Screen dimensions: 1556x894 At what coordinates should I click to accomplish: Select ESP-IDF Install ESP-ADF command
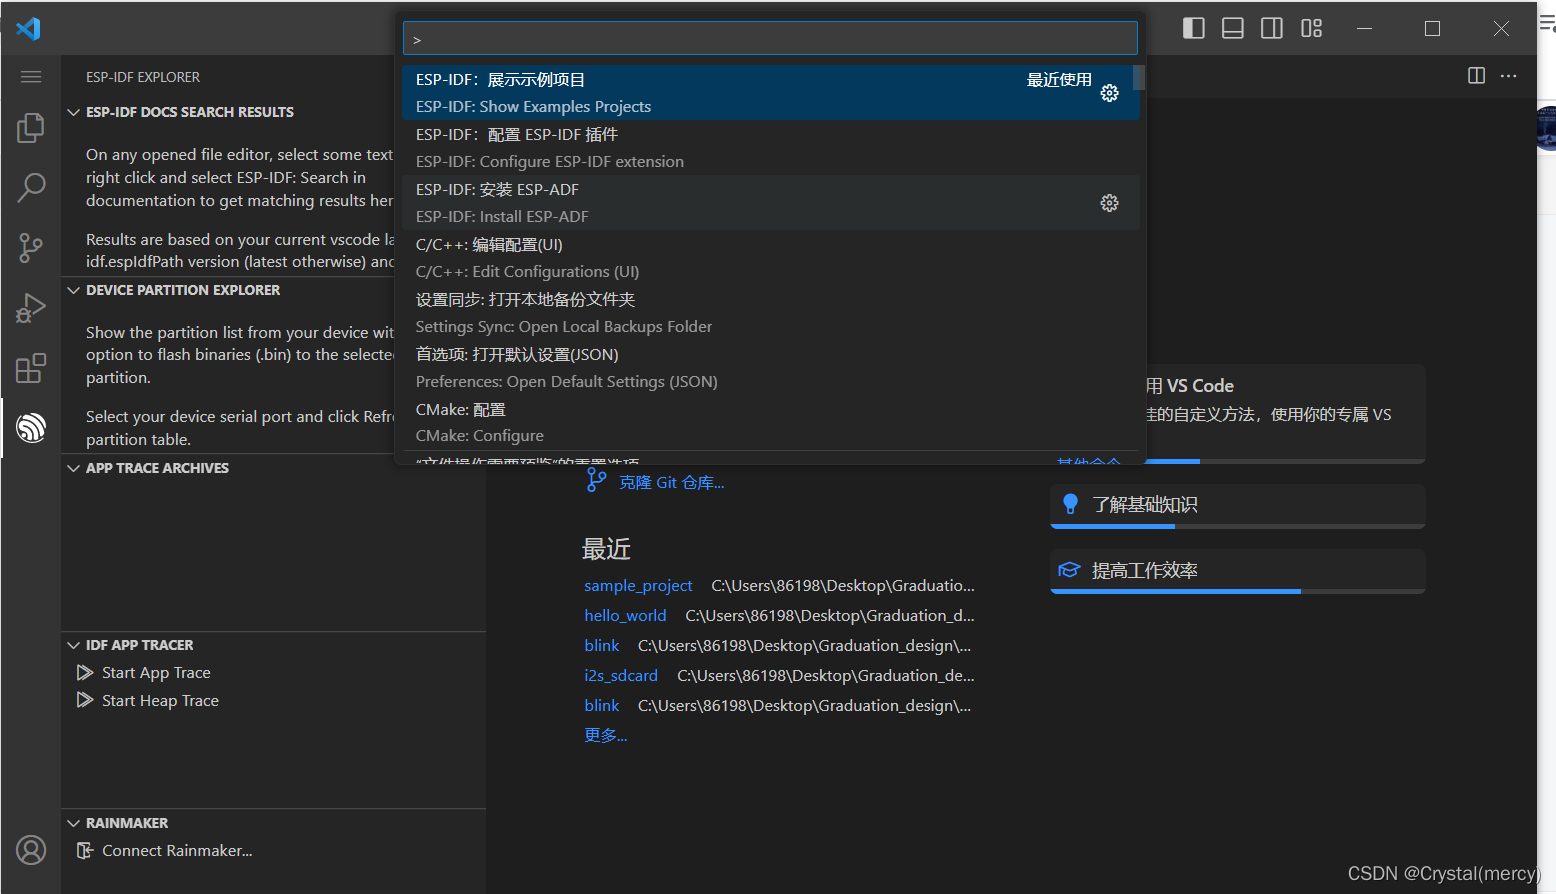770,203
